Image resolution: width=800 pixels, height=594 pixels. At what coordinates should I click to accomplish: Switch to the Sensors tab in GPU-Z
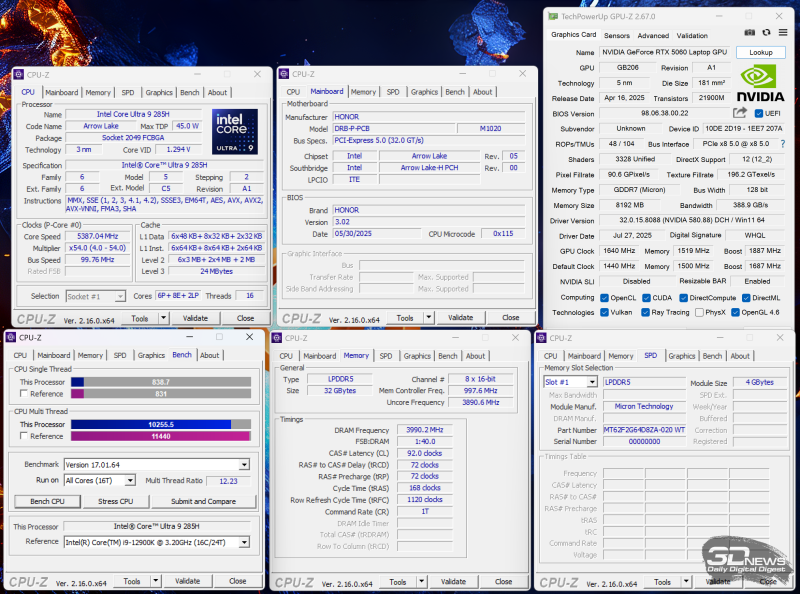click(616, 36)
